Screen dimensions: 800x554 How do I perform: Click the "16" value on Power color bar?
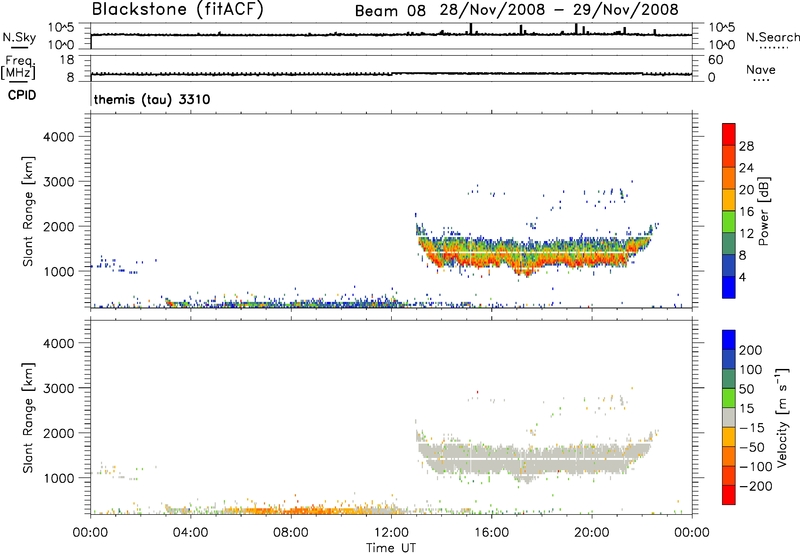(x=746, y=211)
